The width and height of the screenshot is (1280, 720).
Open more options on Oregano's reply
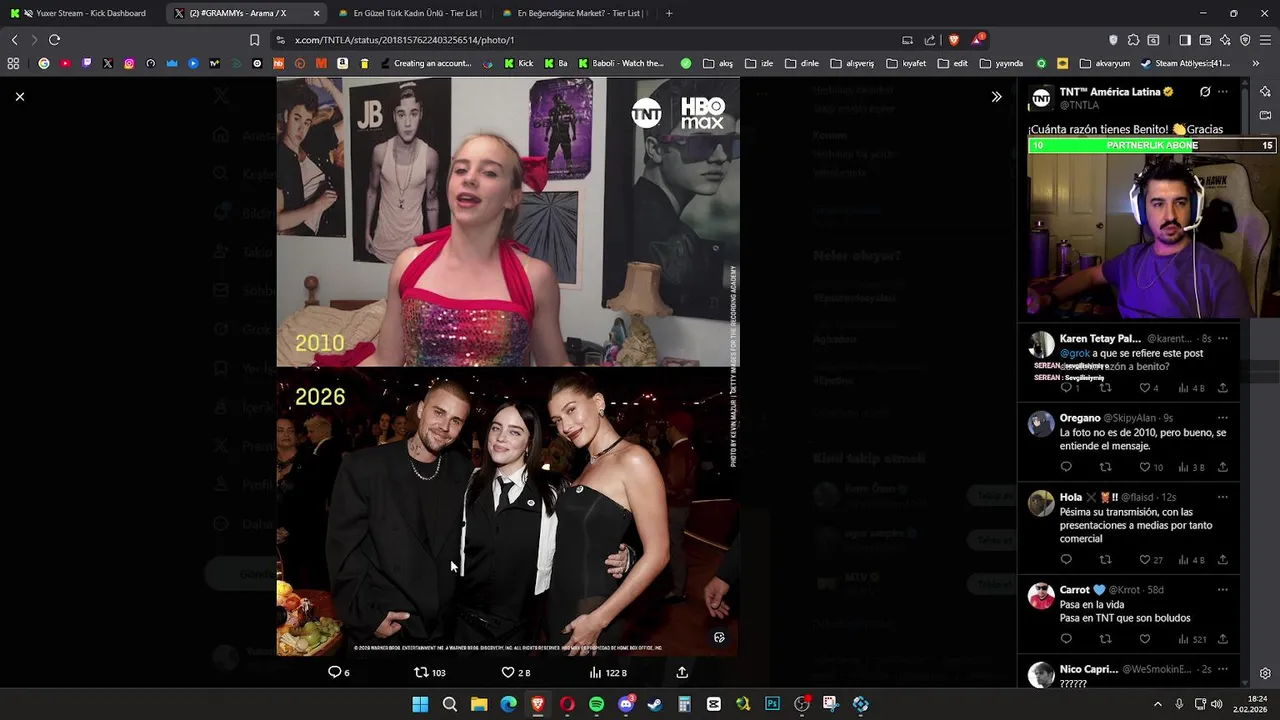point(1222,418)
